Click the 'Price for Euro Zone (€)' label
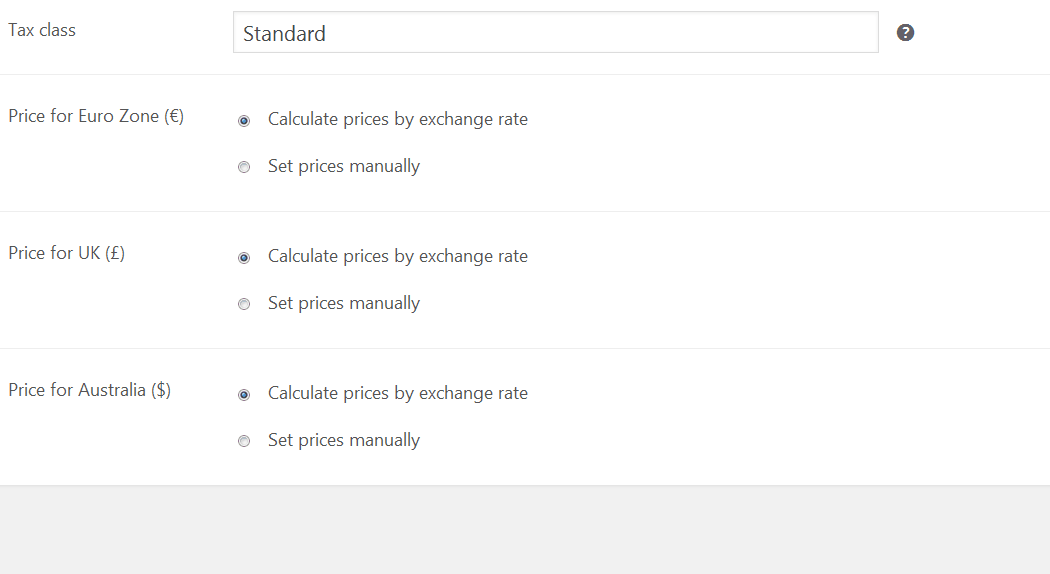Image resolution: width=1050 pixels, height=574 pixels. 96,117
